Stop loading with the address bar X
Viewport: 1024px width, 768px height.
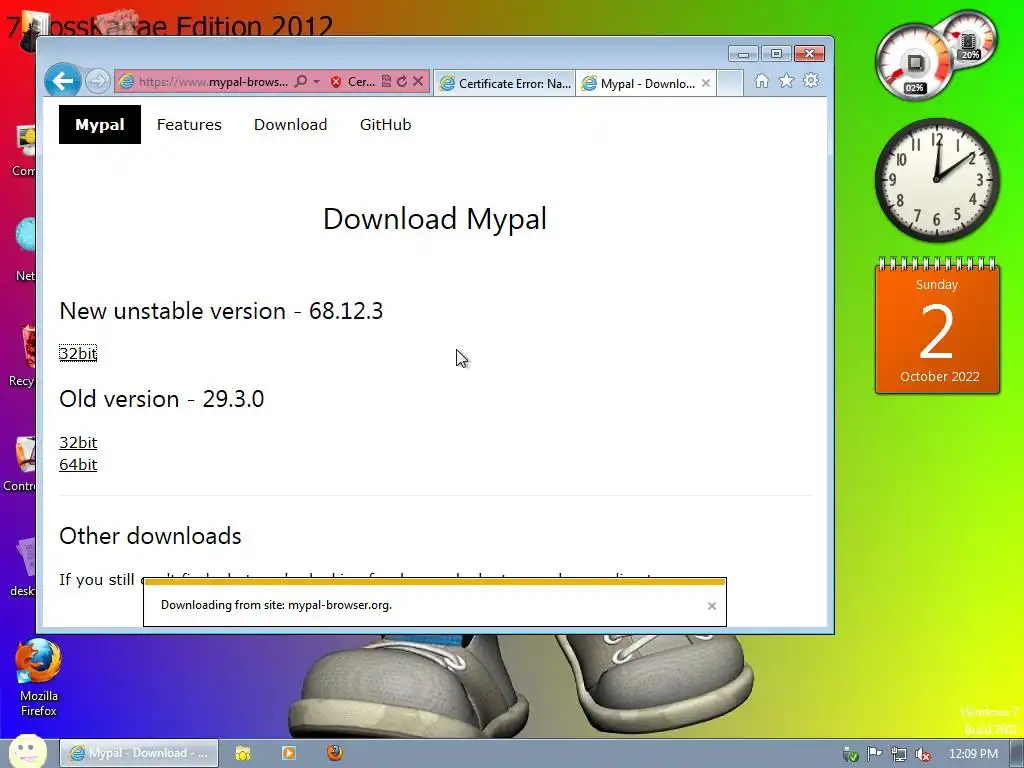coord(418,82)
